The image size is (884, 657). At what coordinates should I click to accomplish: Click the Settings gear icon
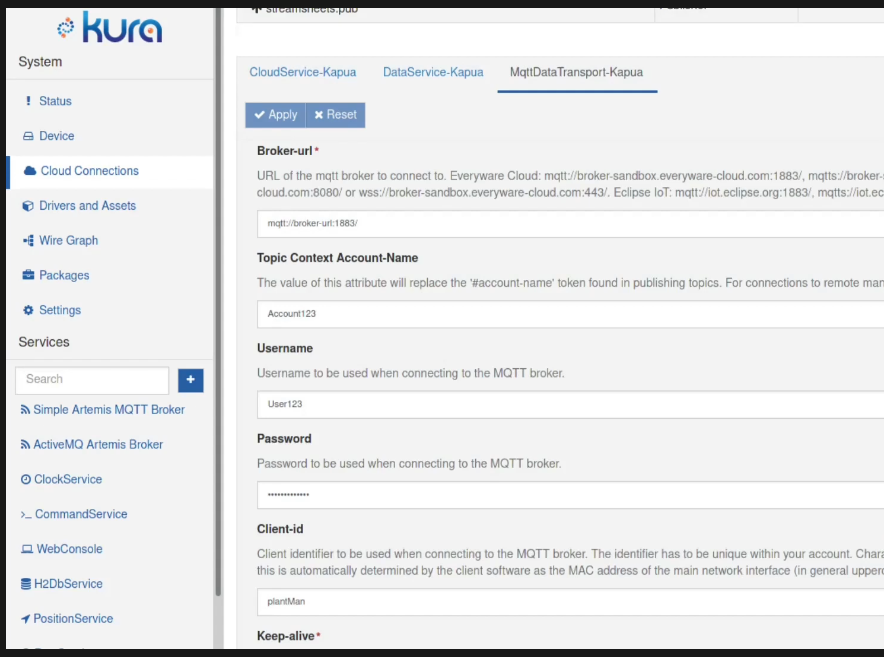tap(28, 310)
